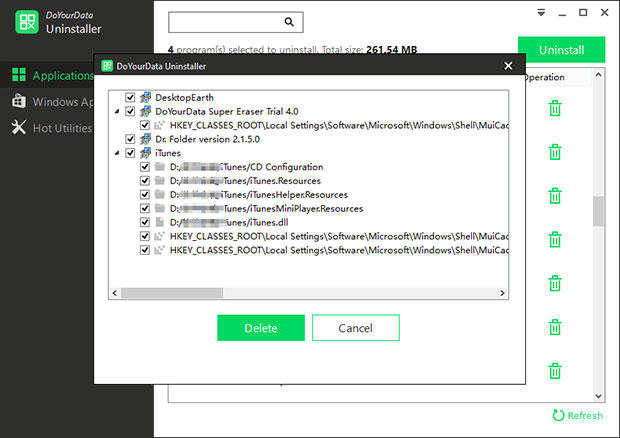
Task: Click the search magnifier icon
Action: click(x=289, y=22)
